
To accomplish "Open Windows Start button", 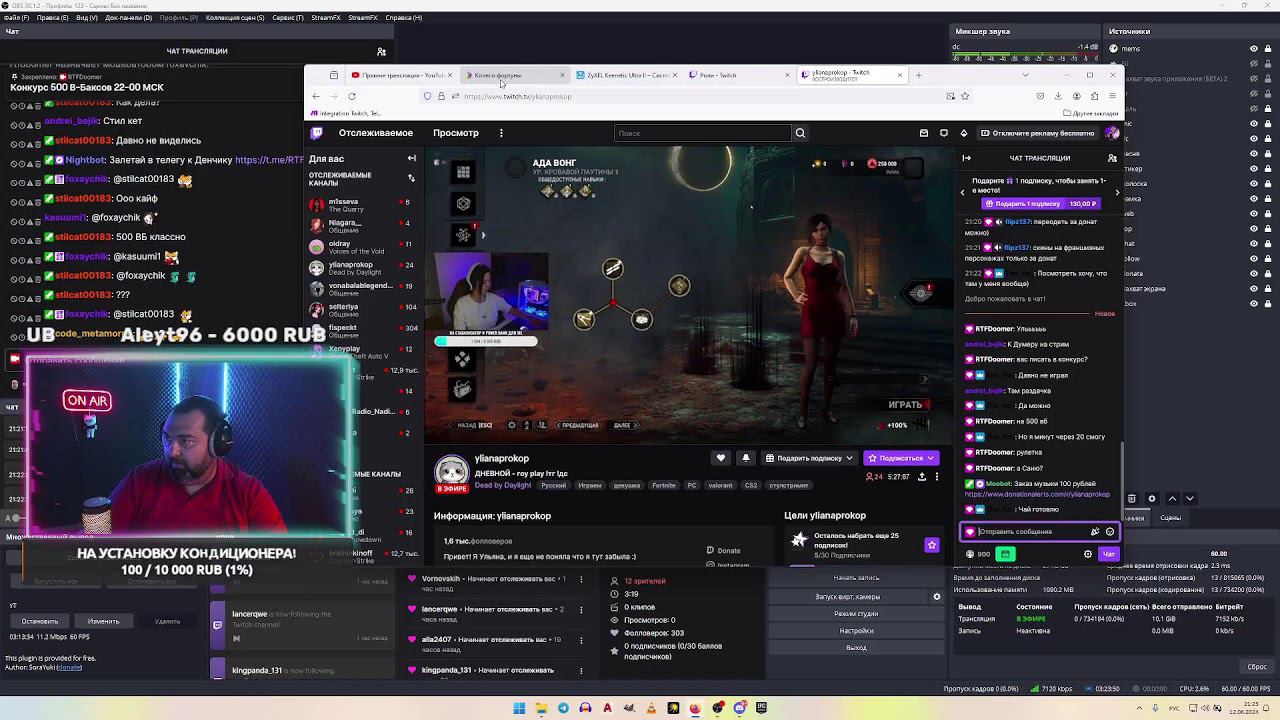I will (x=519, y=708).
